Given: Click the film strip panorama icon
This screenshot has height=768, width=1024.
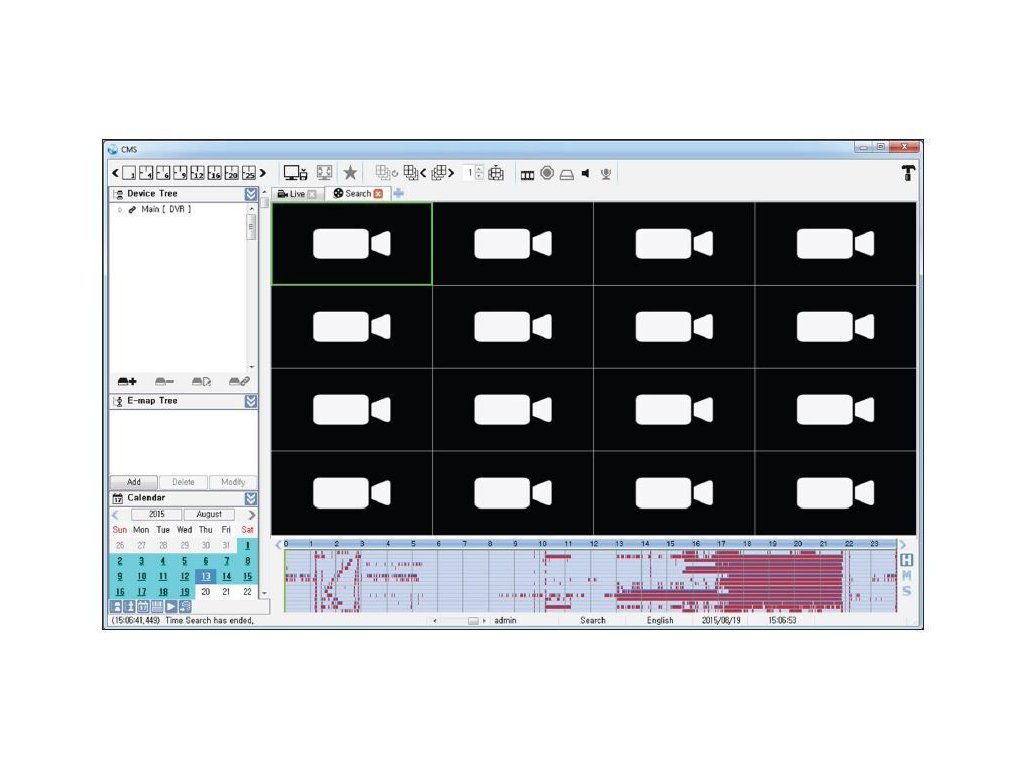Looking at the screenshot, I should point(527,174).
